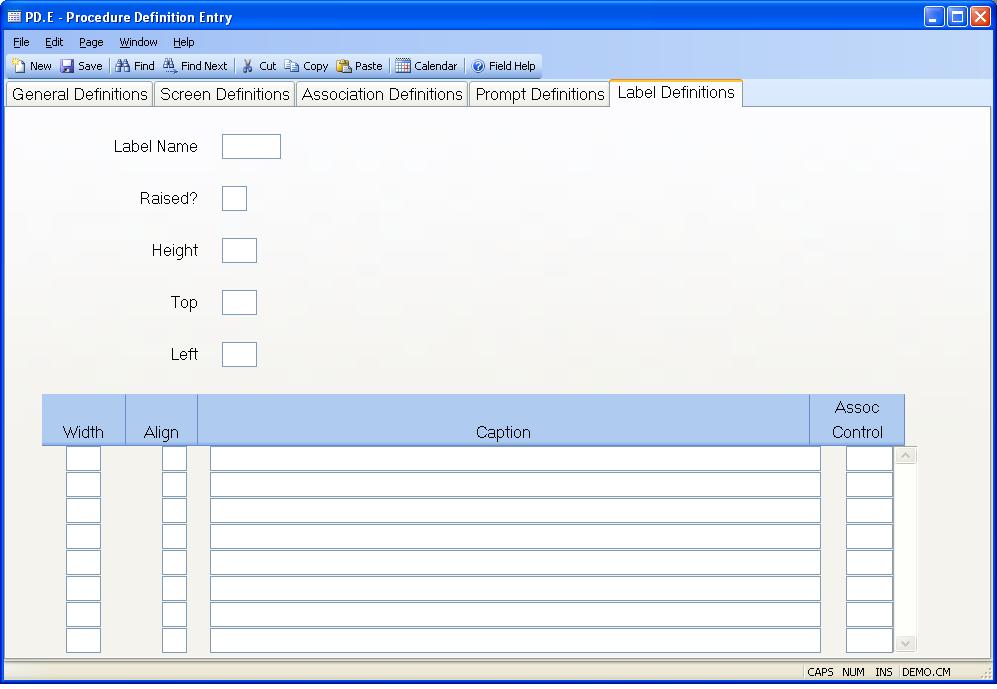Viewport: 997px width, 689px height.
Task: Maximize the PD.E window
Action: pos(957,17)
